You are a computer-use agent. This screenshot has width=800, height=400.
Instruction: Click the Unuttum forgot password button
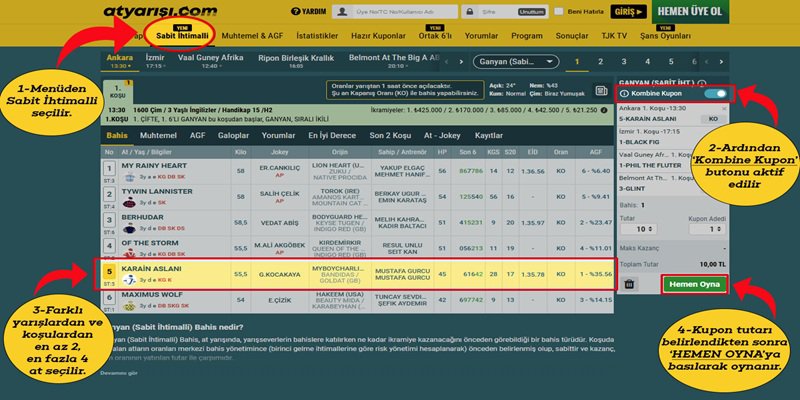point(531,12)
